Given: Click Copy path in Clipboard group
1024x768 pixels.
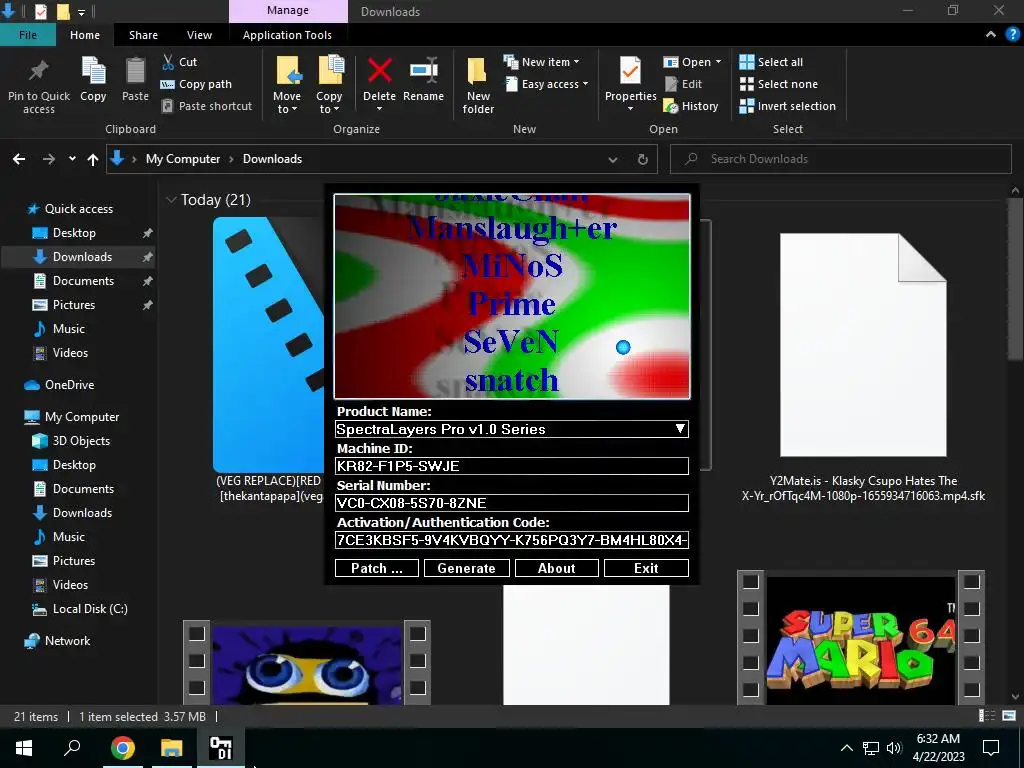Looking at the screenshot, I should coord(196,84).
